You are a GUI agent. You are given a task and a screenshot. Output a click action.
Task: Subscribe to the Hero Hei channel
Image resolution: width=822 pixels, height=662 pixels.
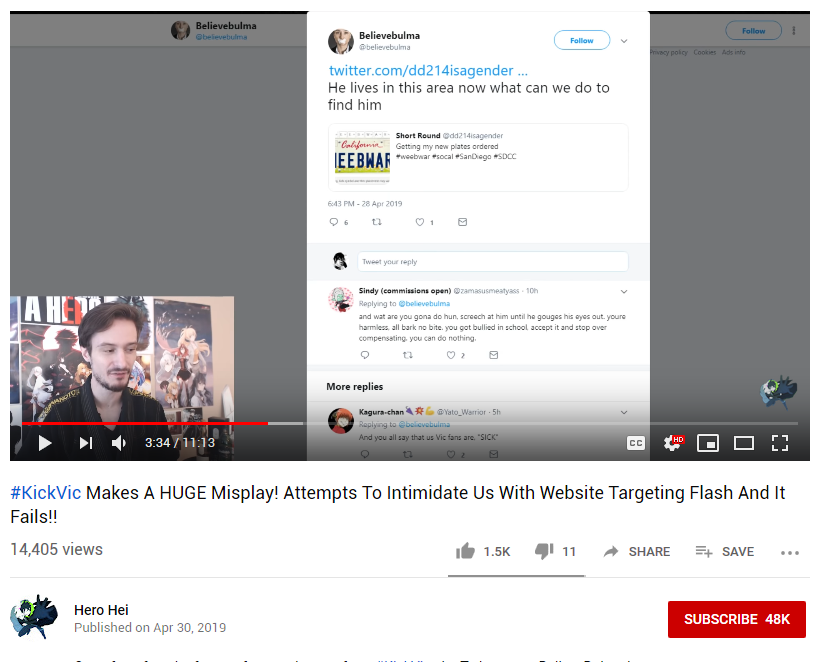(737, 620)
